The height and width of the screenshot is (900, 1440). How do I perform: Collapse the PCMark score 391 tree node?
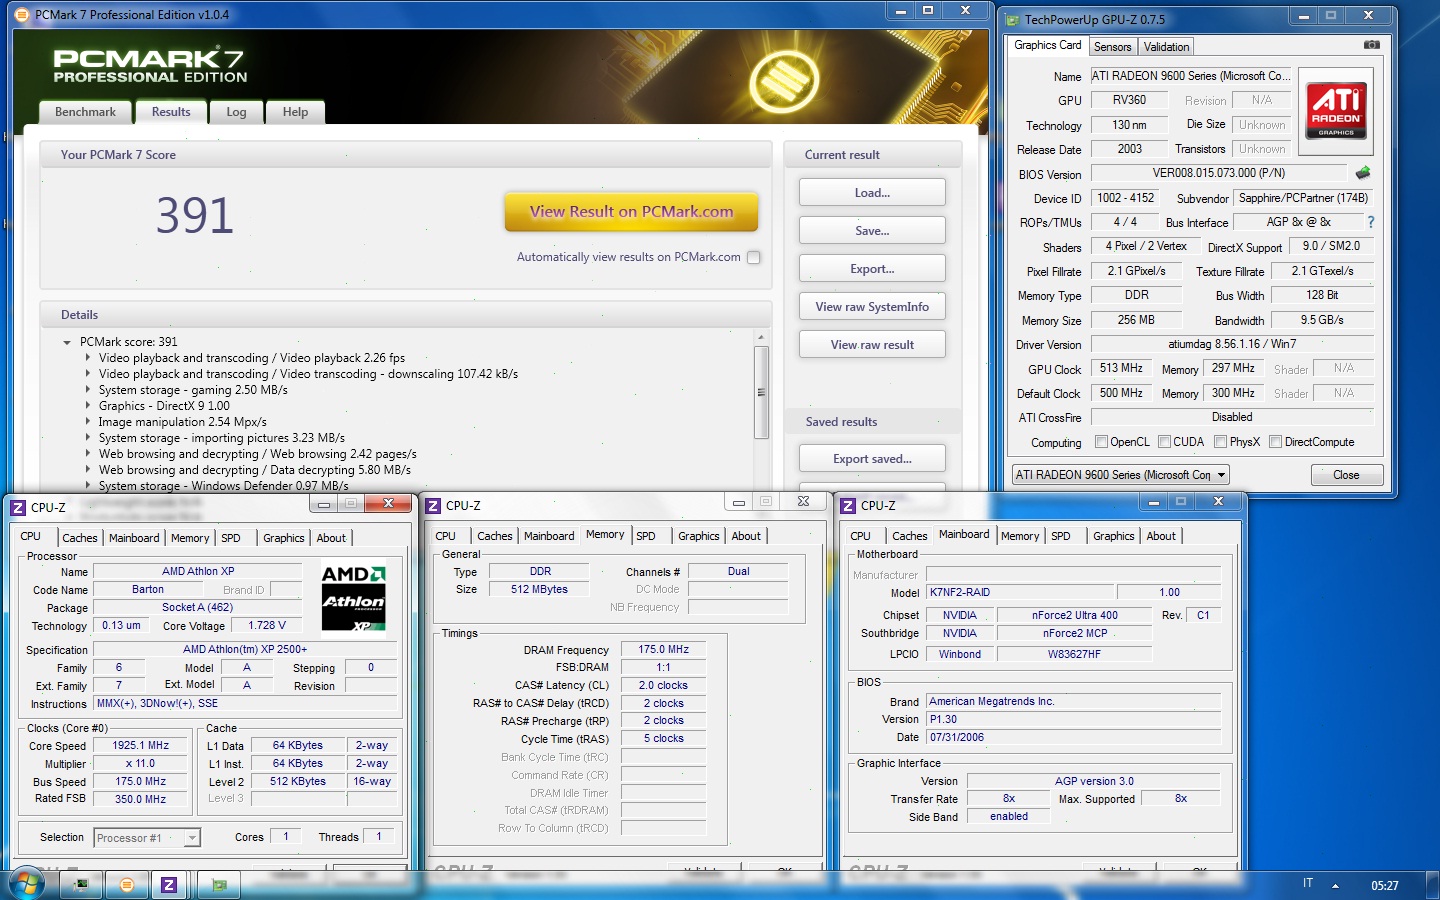(67, 342)
